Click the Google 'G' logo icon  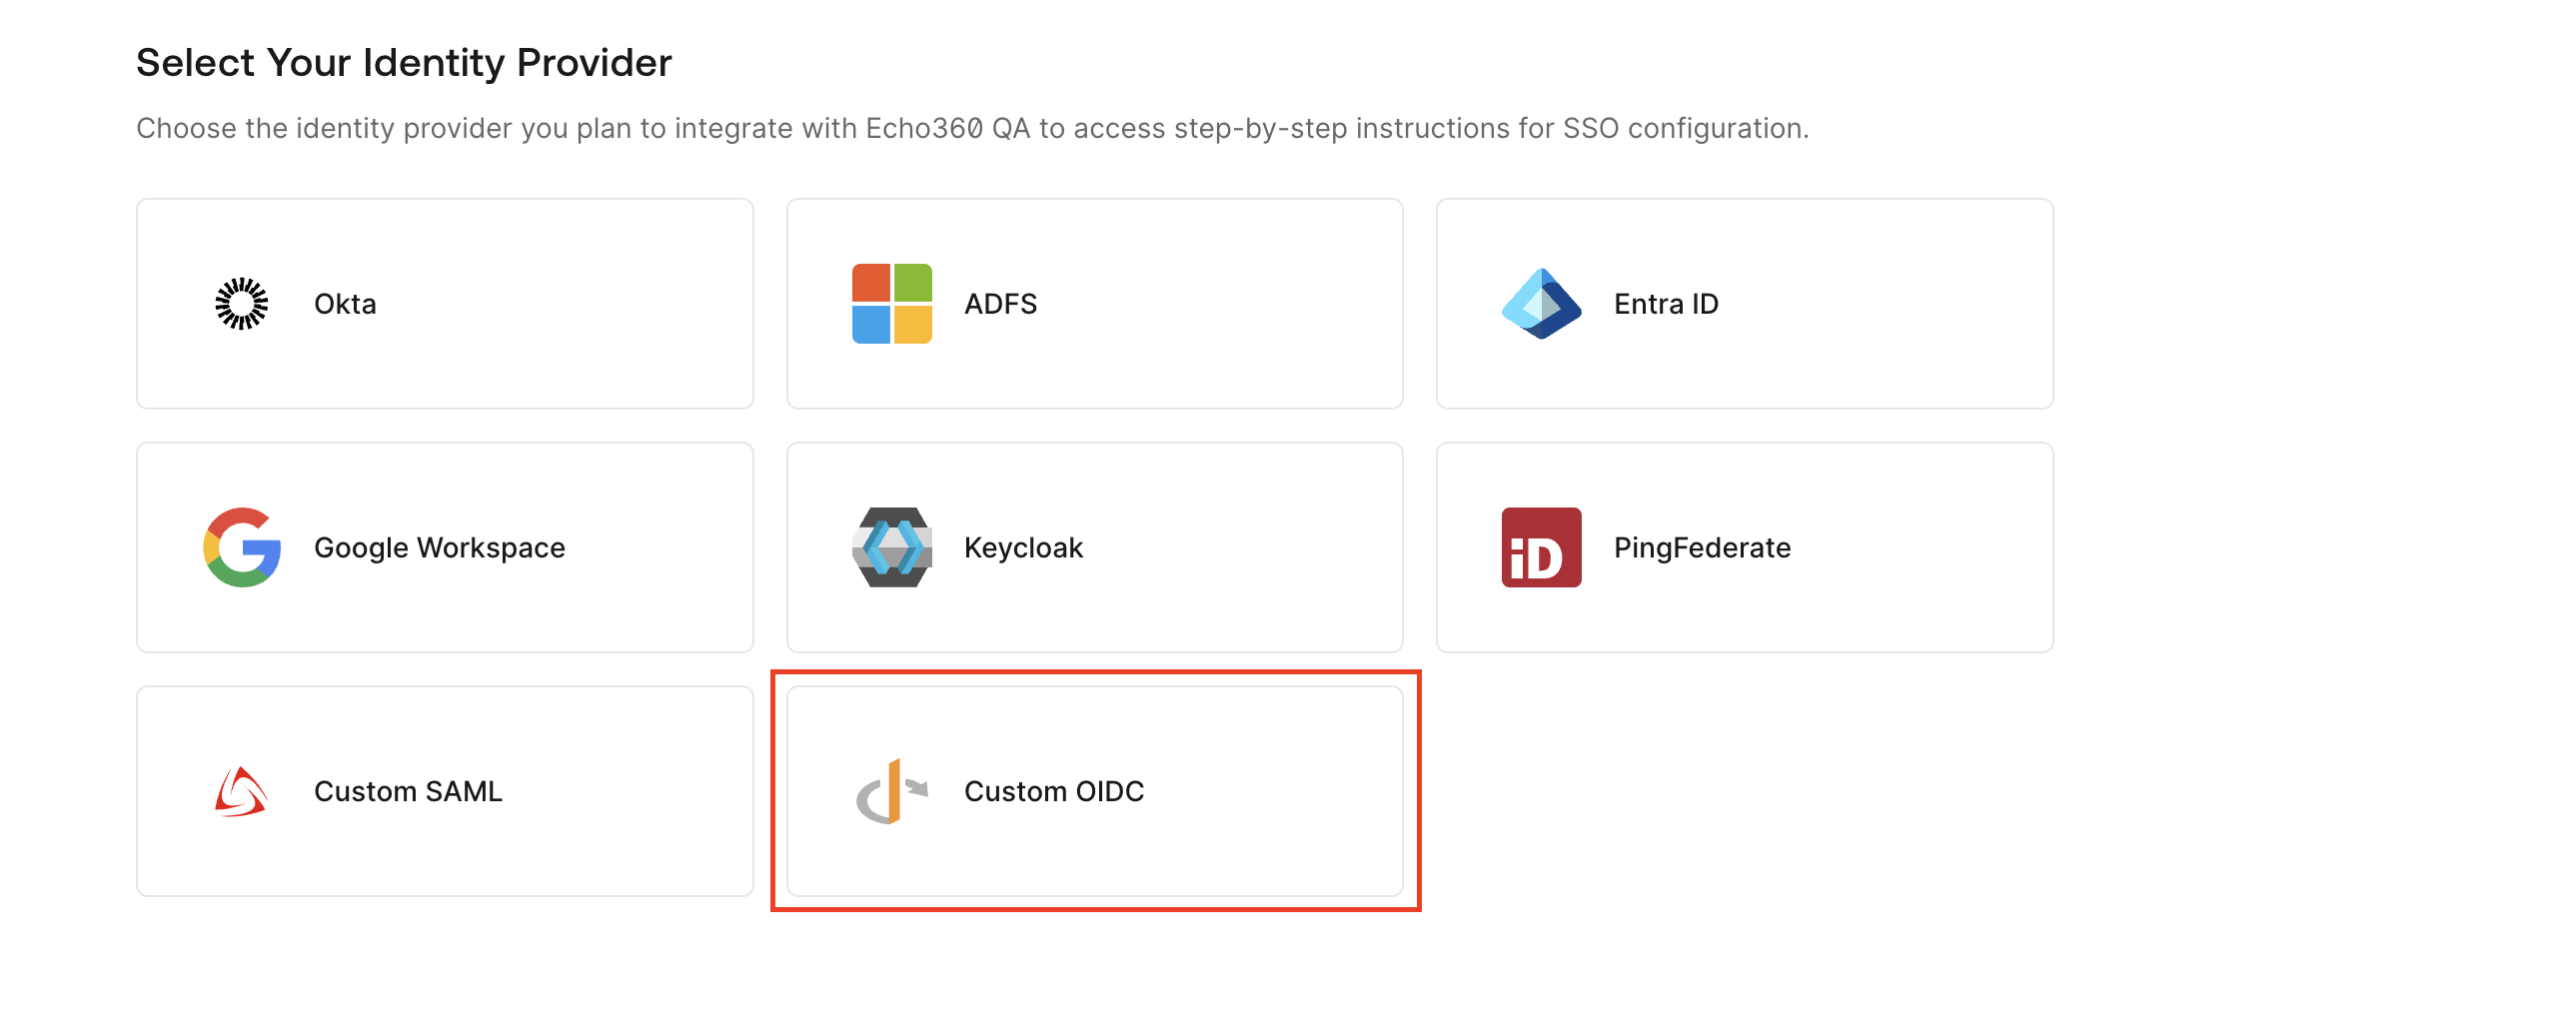[x=241, y=547]
